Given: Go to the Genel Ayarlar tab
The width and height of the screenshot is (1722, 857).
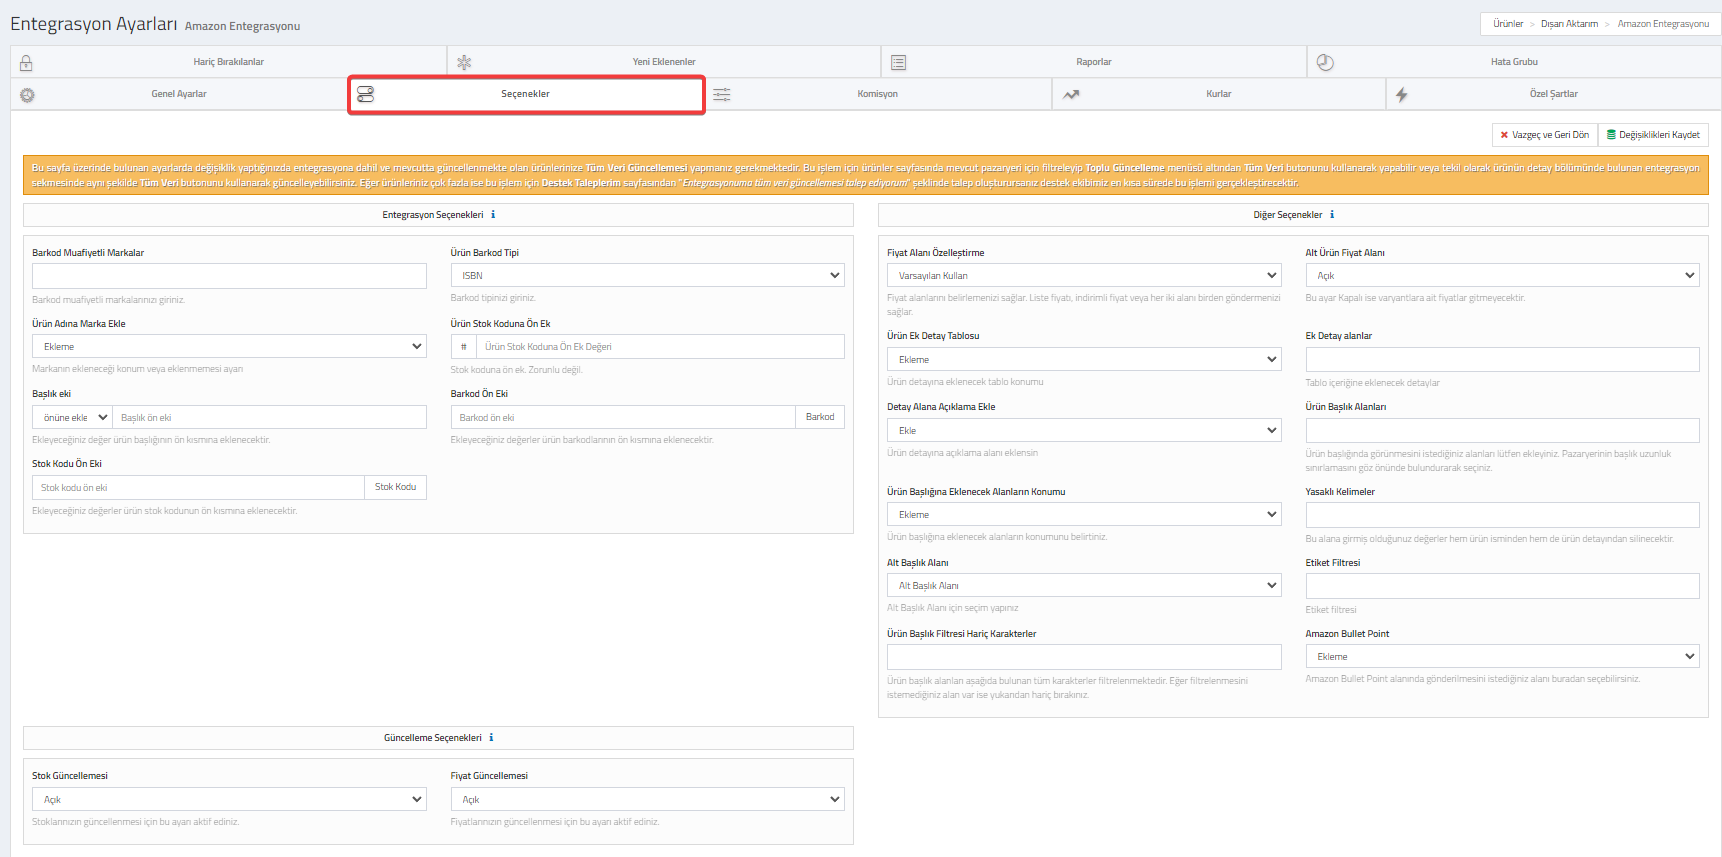Looking at the screenshot, I should (179, 94).
